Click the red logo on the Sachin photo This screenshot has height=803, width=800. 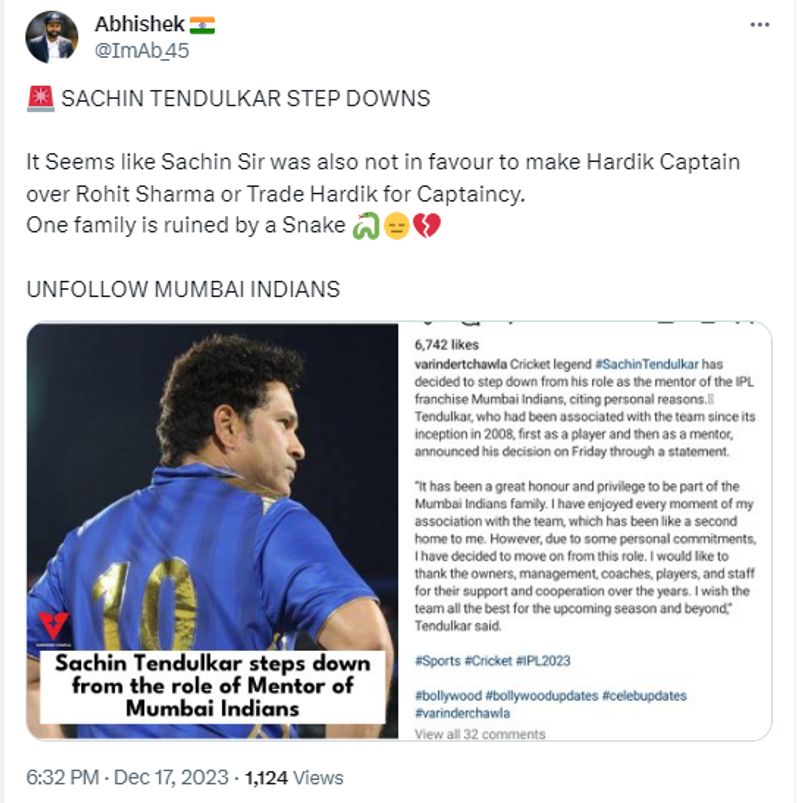pyautogui.click(x=54, y=627)
